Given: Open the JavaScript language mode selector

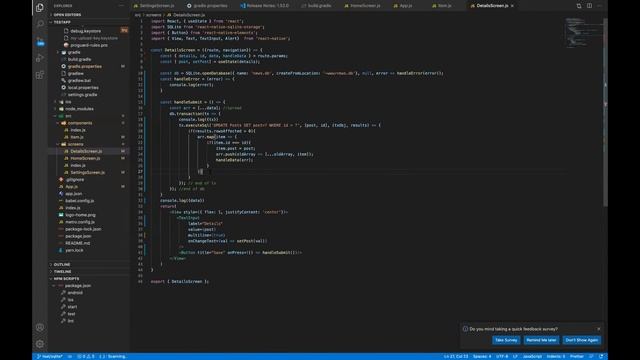Looking at the screenshot, I should coord(532,356).
